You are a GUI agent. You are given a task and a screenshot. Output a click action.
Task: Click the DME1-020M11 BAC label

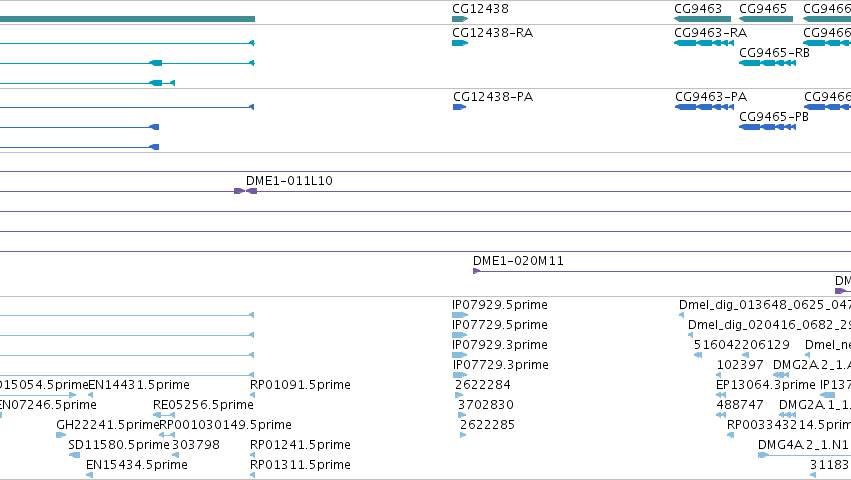pyautogui.click(x=518, y=261)
